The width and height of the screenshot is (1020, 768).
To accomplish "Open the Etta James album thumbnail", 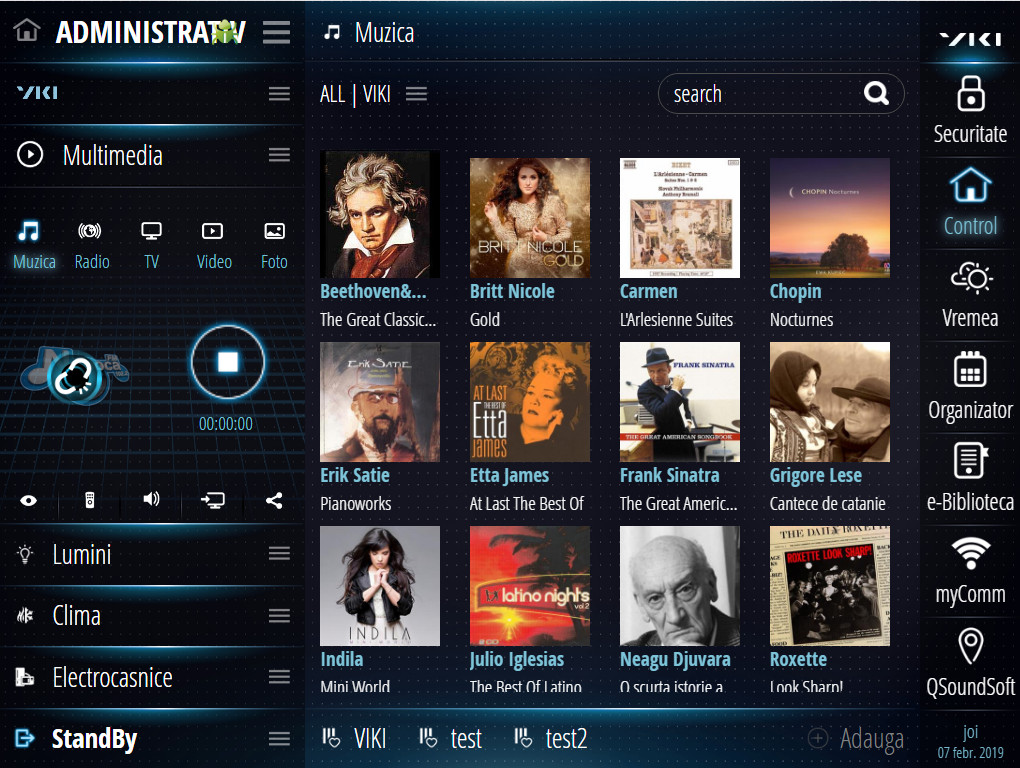I will tap(529, 402).
